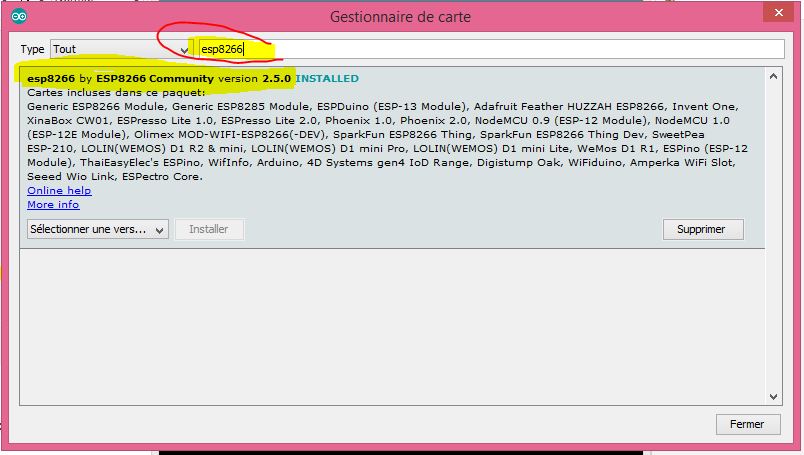The image size is (804, 455).
Task: Expand the Sélectionner une version dropdown
Action: tap(98, 229)
